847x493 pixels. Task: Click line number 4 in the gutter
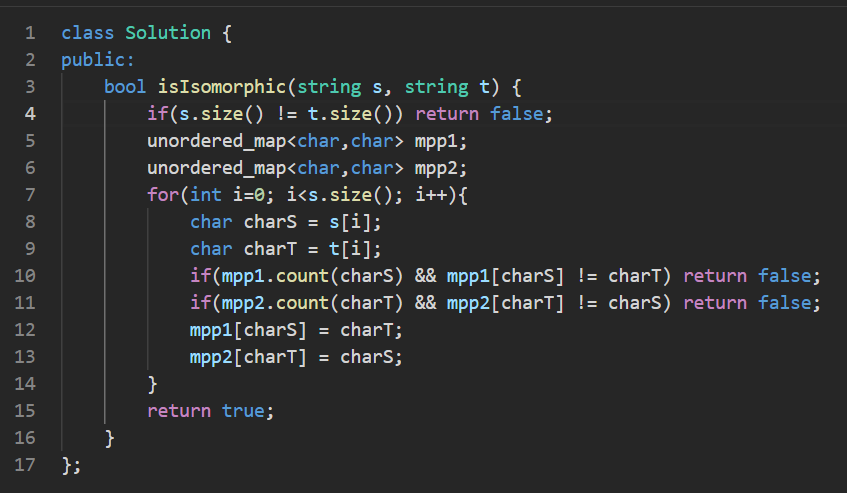click(x=30, y=114)
